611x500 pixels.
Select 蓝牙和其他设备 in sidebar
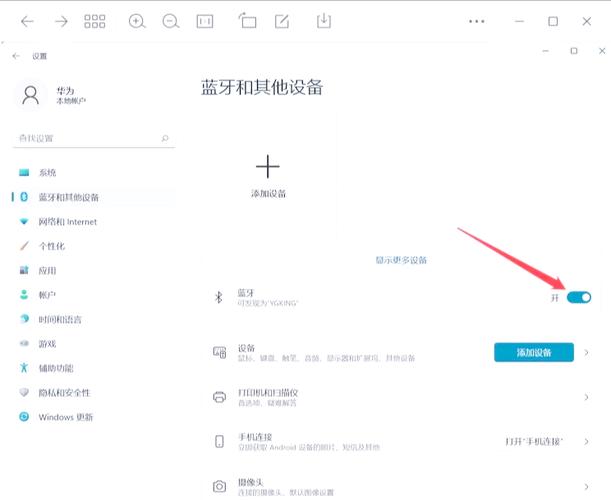tap(94, 197)
